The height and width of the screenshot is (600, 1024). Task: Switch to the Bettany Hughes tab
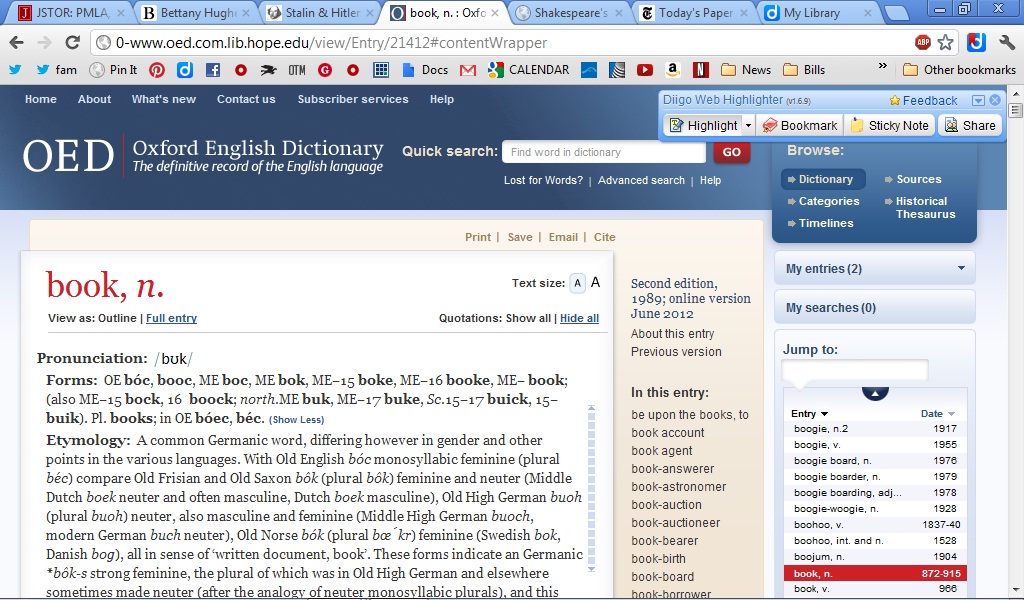pyautogui.click(x=196, y=12)
